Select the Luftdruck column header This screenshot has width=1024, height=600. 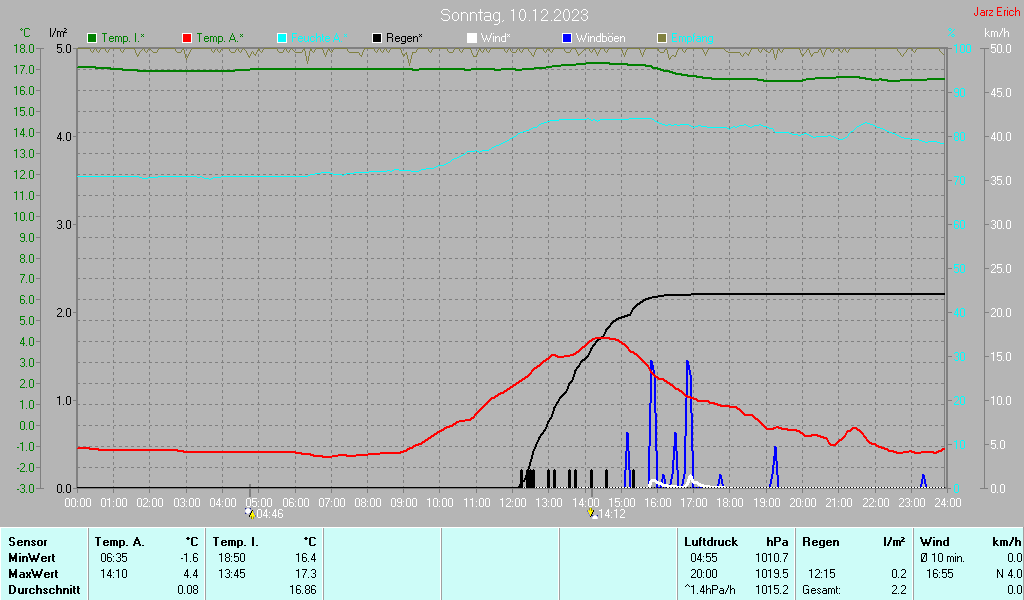pyautogui.click(x=709, y=542)
